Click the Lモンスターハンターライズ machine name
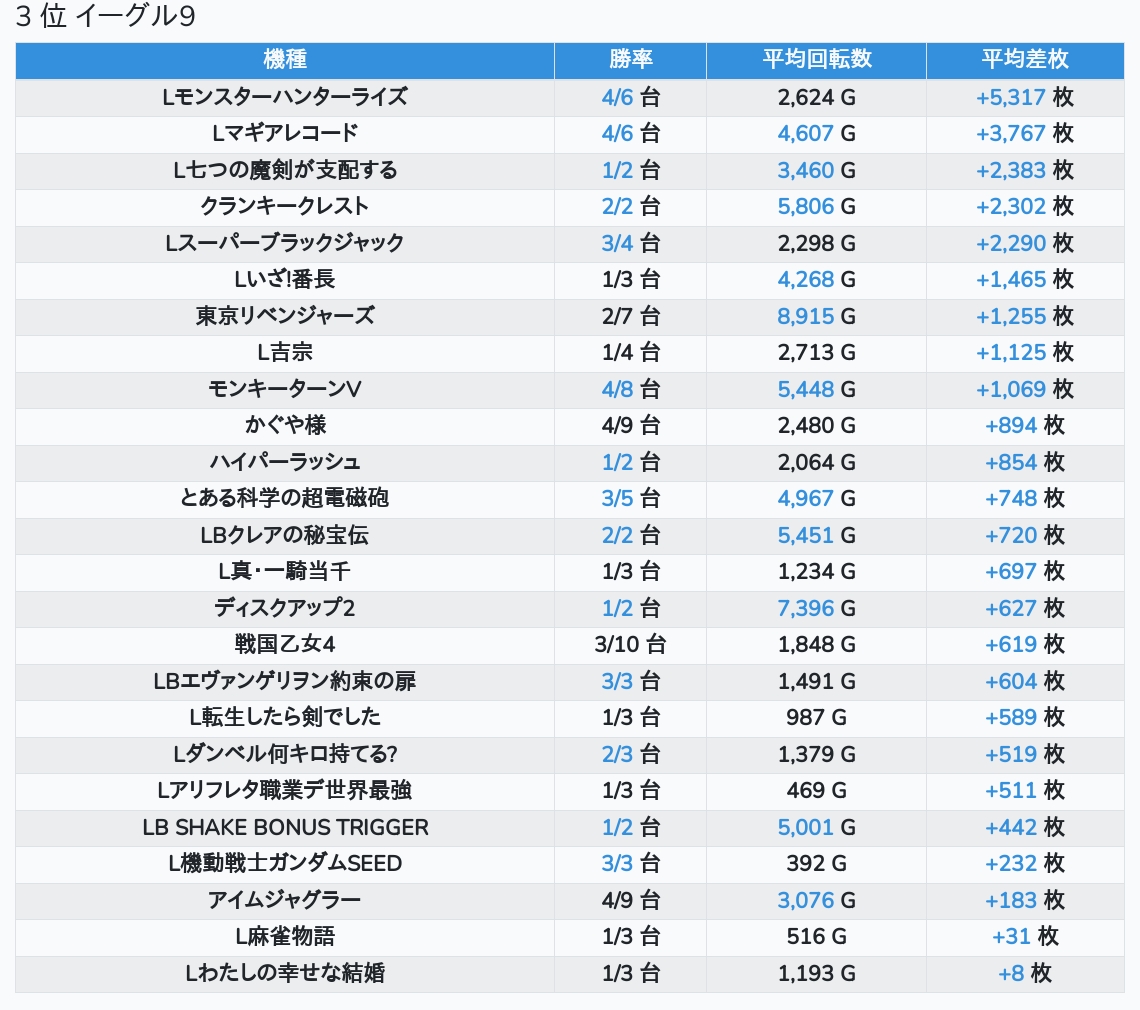Image resolution: width=1140 pixels, height=1010 pixels. click(285, 98)
